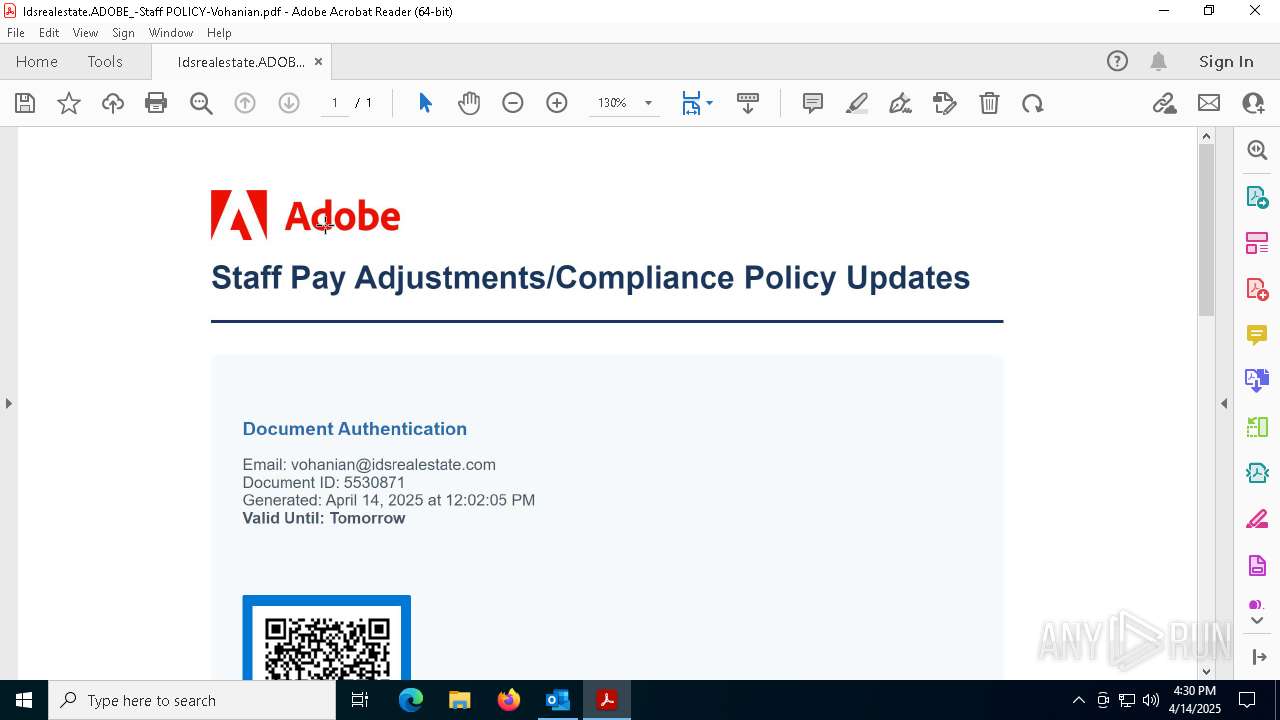Open the Edit menu
1280x720 pixels.
(x=49, y=32)
